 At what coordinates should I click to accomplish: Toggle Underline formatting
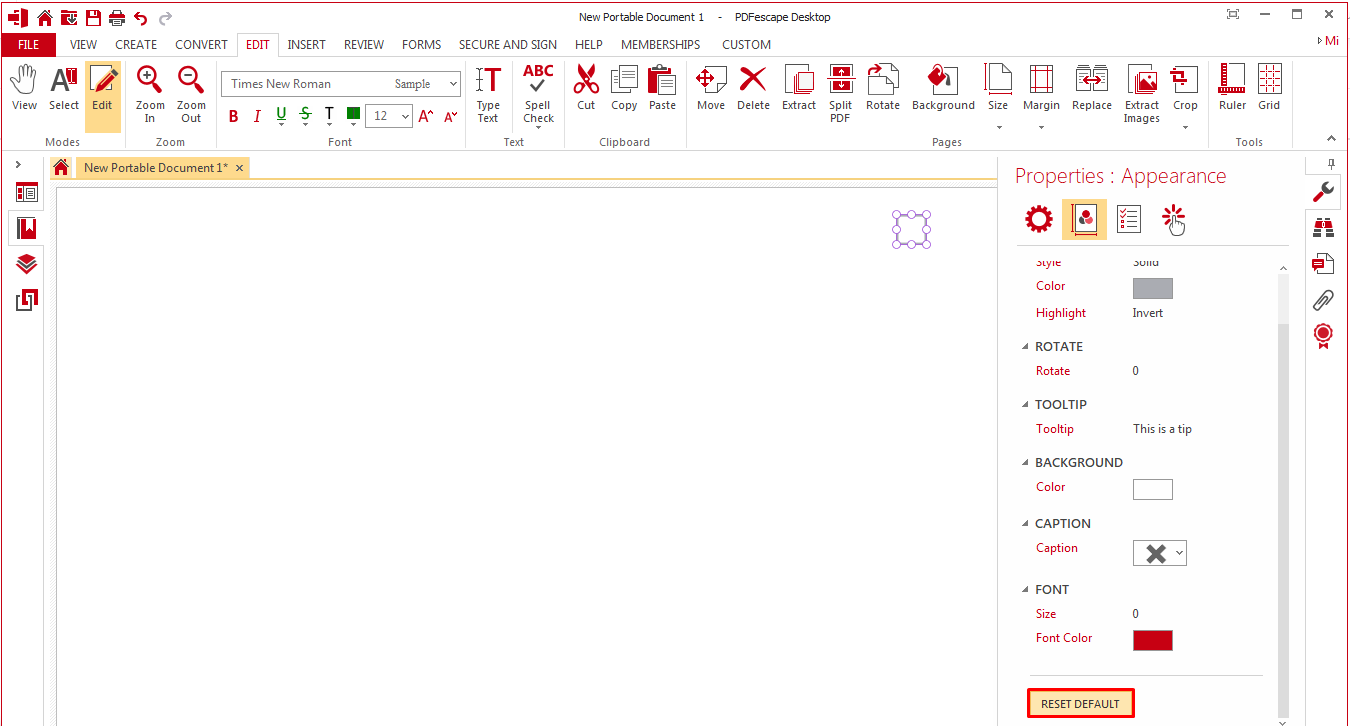pos(281,116)
